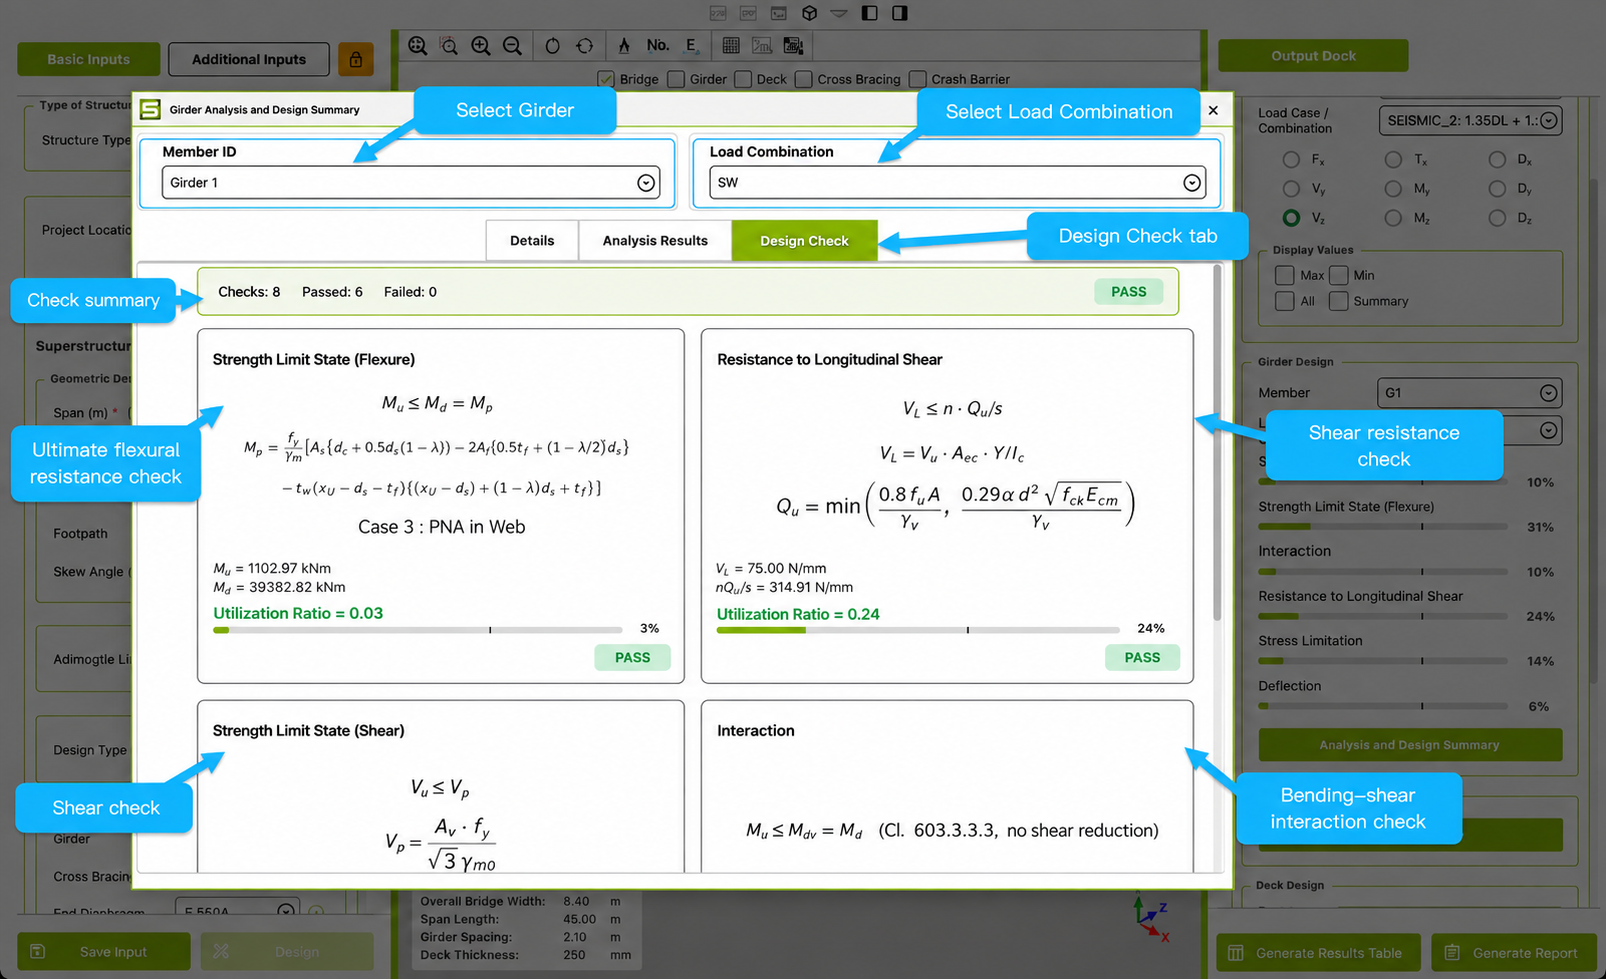The height and width of the screenshot is (979, 1606).
Task: Click the grid table toolbar icon
Action: tap(731, 46)
